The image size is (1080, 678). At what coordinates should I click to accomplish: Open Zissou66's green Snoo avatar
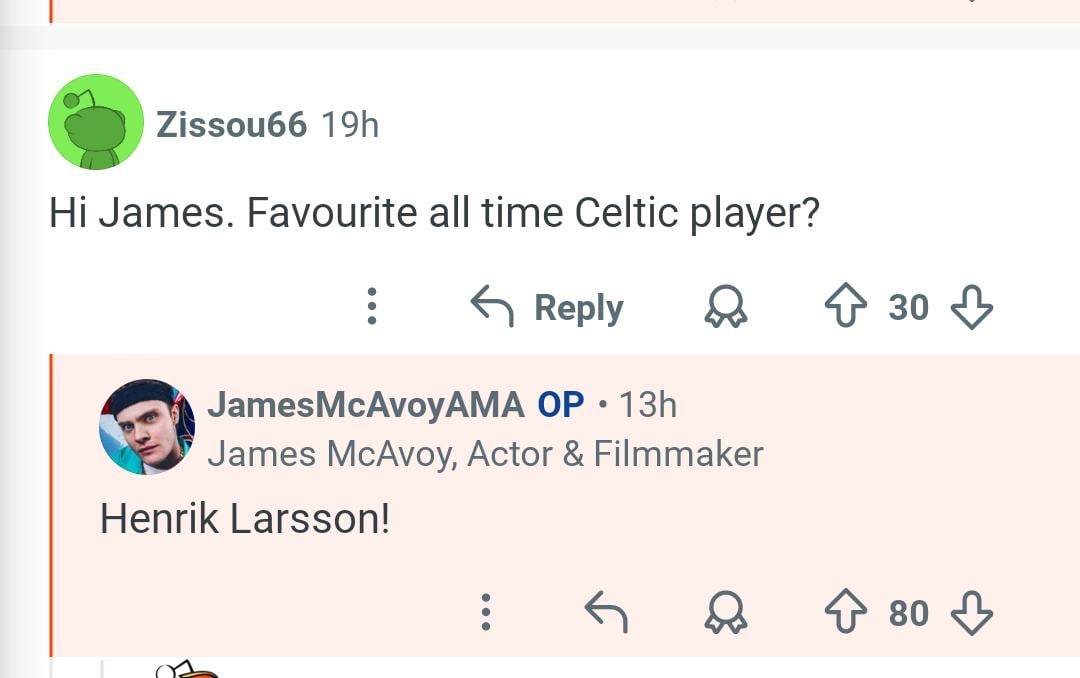tap(96, 122)
